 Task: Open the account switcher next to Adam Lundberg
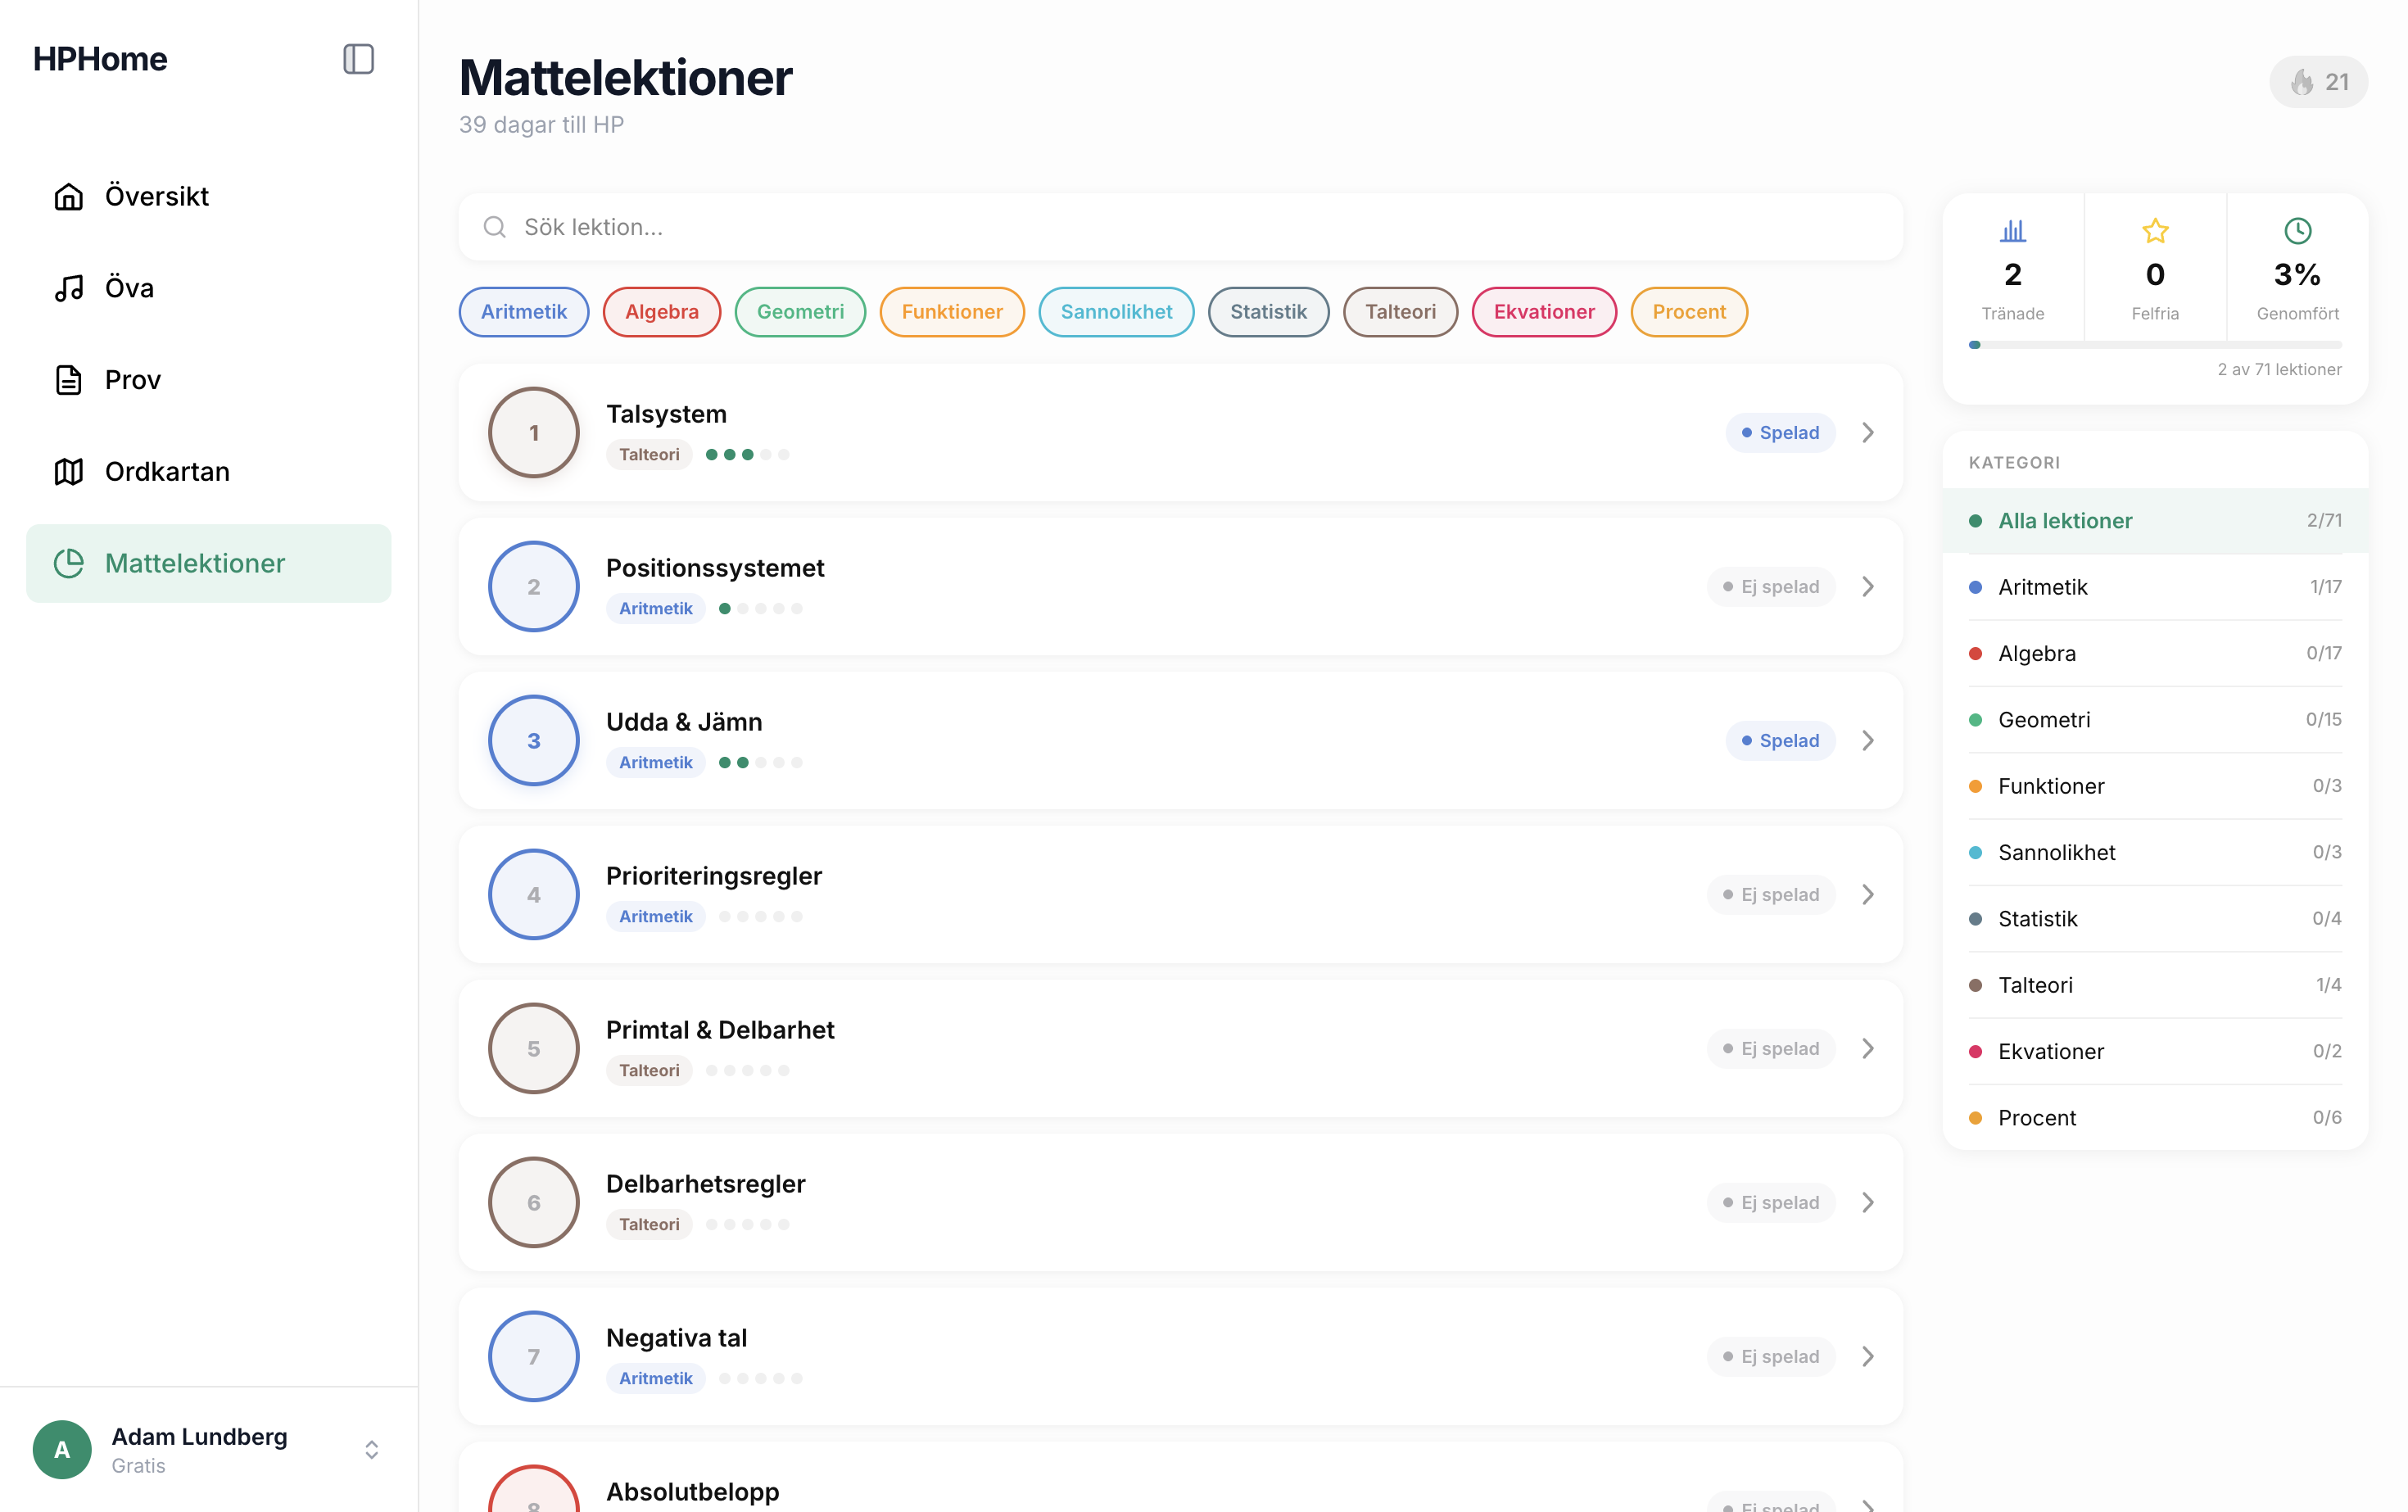pyautogui.click(x=371, y=1449)
